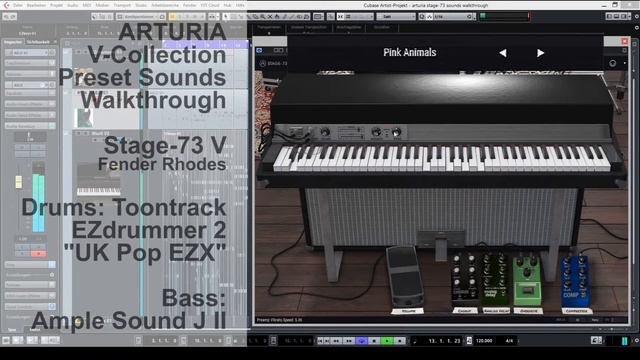Click the output level meter at bottom right
Screen dimensions: 640x360
[x=624, y=341]
